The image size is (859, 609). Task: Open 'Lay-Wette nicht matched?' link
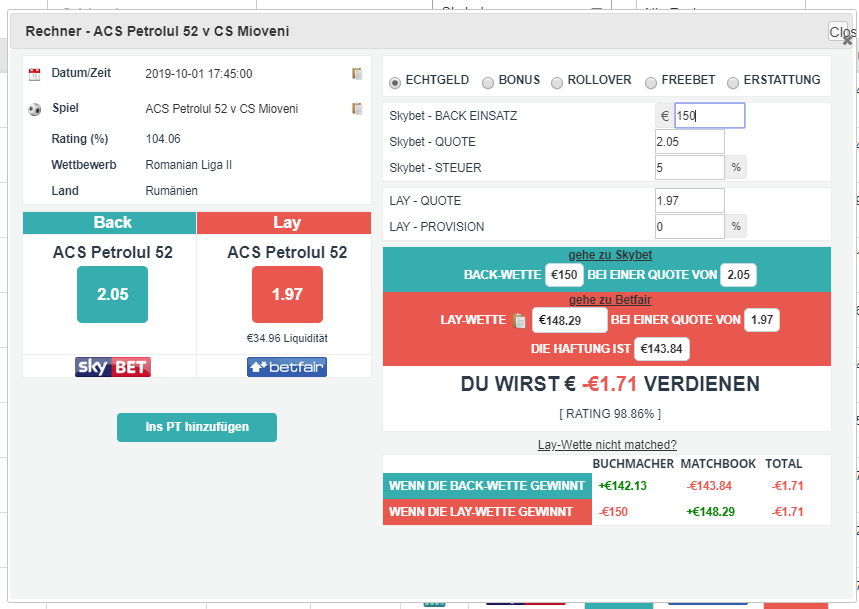(x=607, y=445)
